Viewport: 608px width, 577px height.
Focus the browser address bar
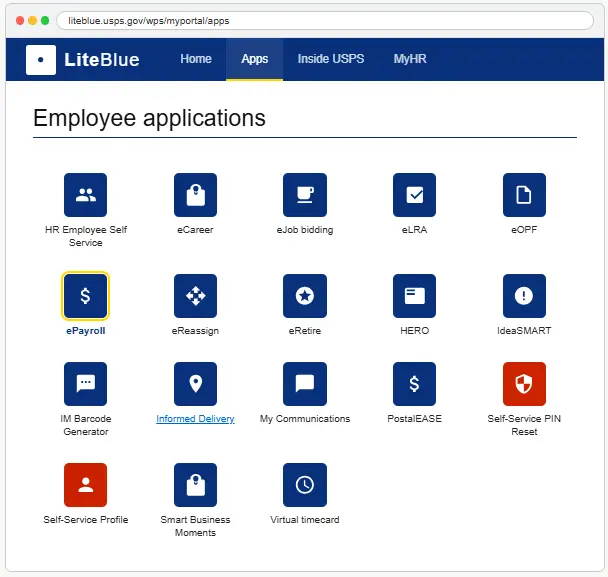point(325,21)
